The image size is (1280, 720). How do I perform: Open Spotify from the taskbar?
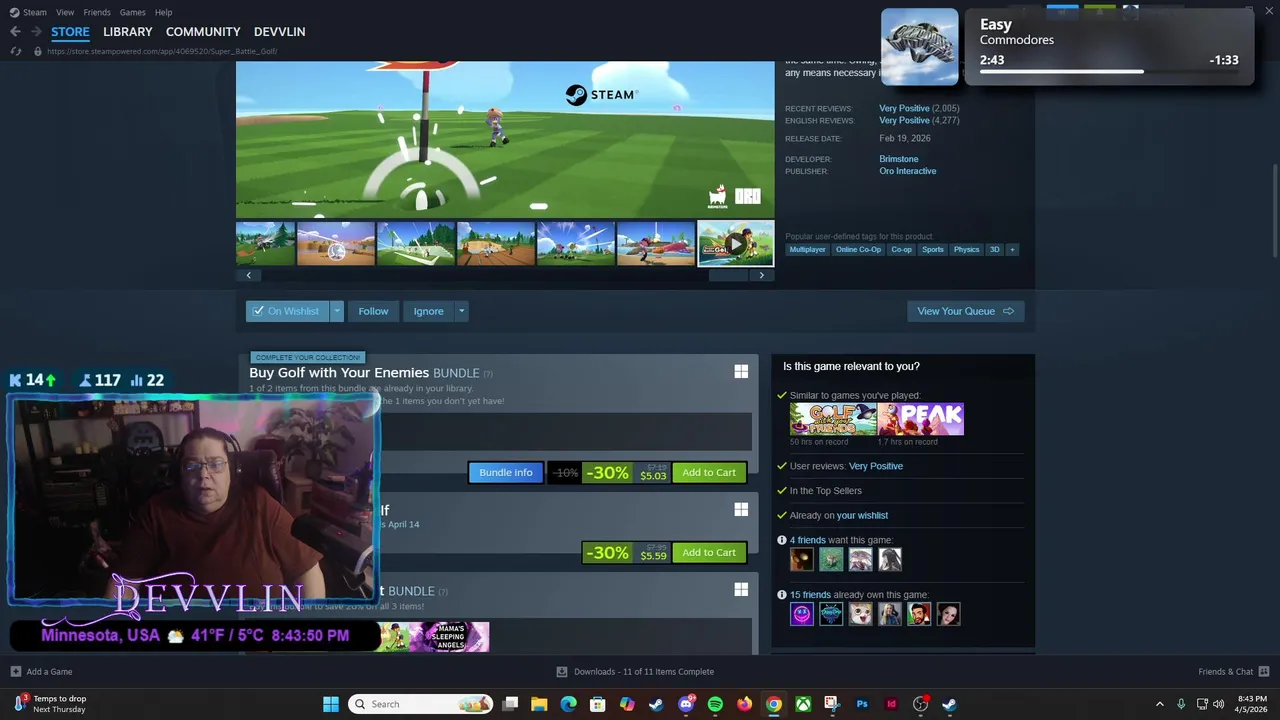(x=715, y=704)
